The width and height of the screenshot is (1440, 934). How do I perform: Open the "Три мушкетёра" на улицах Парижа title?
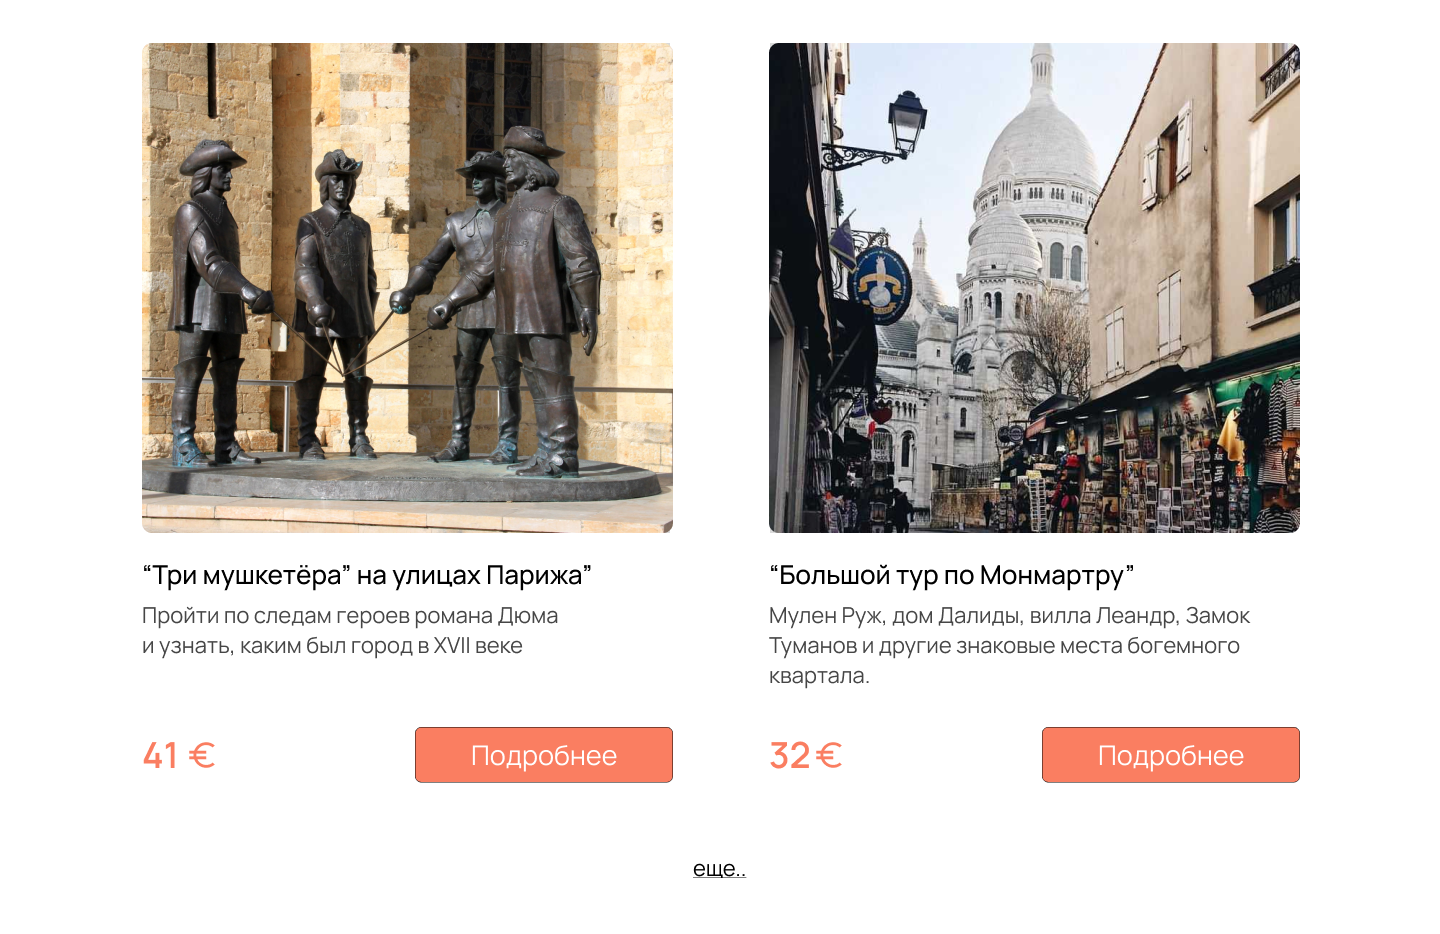[x=367, y=575]
